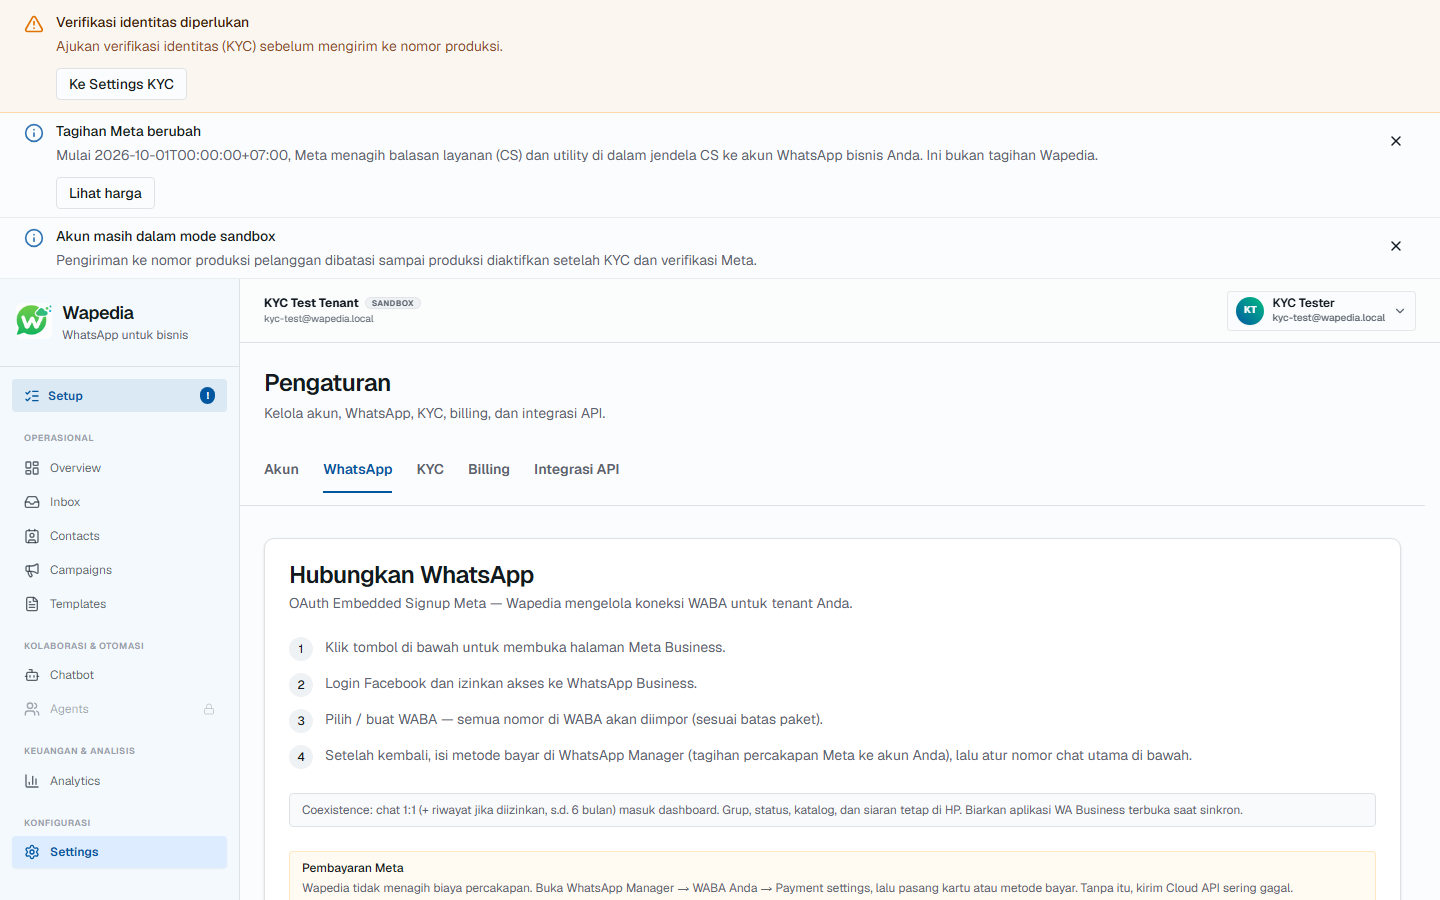This screenshot has width=1440, height=900.
Task: Click step number 2 circle
Action: click(x=301, y=685)
